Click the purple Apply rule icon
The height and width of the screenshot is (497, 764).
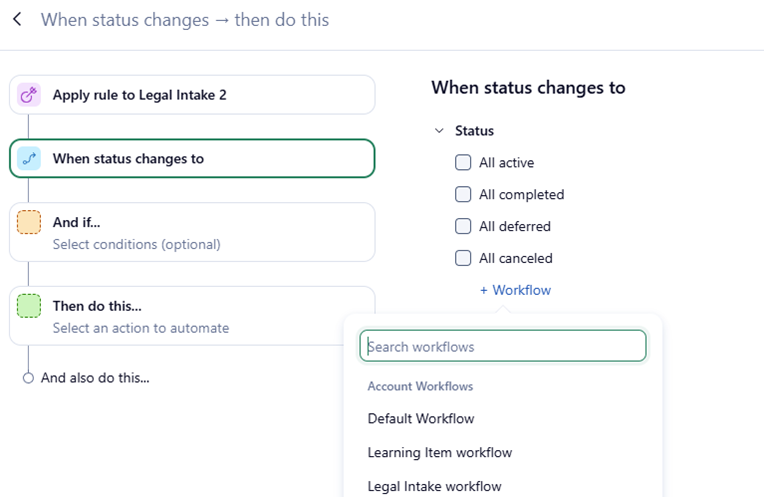pyautogui.click(x=29, y=95)
